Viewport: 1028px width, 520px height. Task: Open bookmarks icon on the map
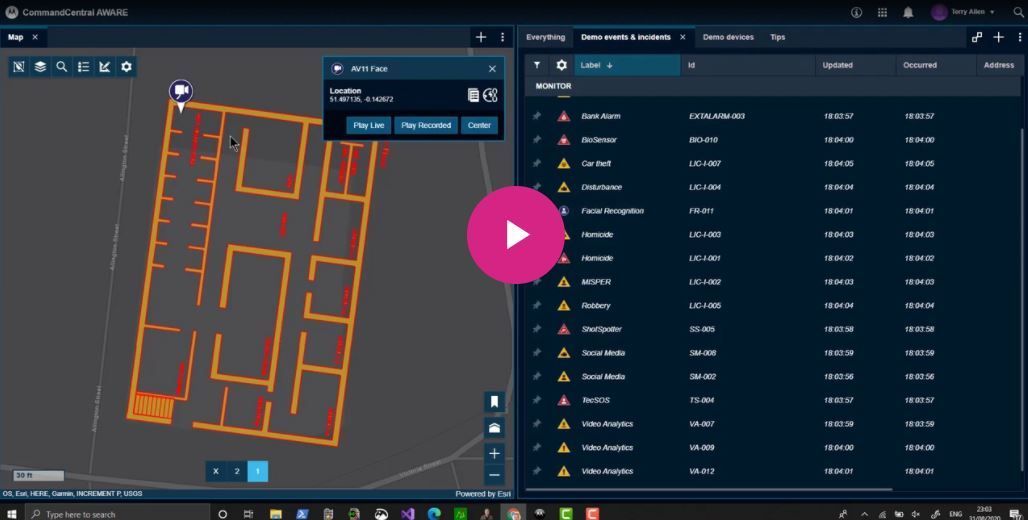point(494,402)
